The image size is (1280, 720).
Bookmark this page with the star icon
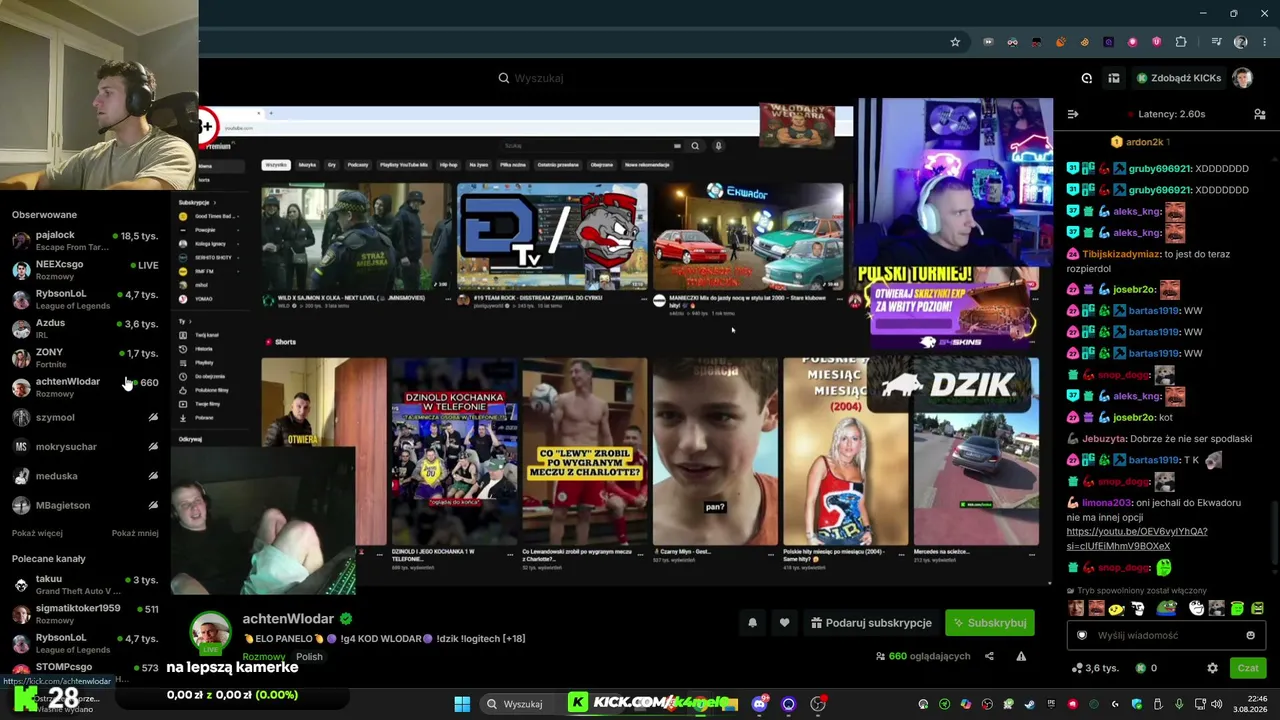955,42
